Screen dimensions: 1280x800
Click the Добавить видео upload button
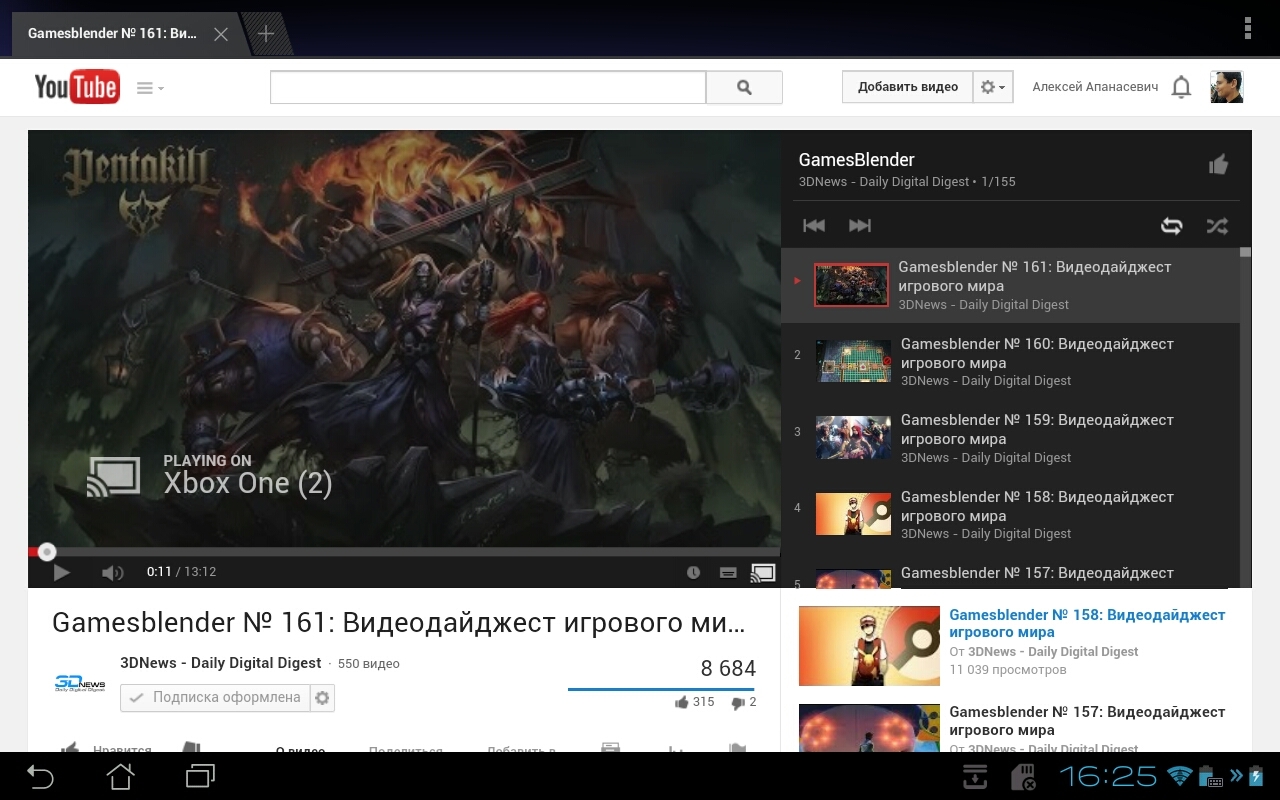(x=907, y=87)
